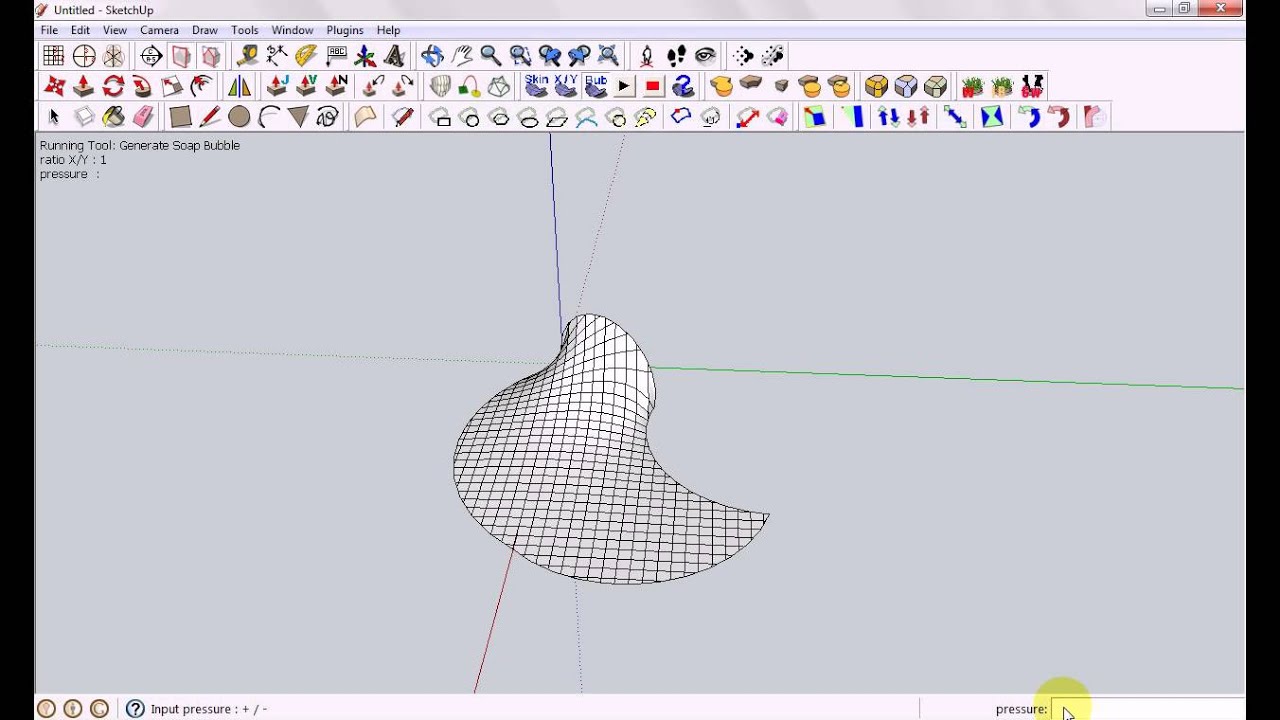Open the Window menu
The image size is (1280, 720).
(x=292, y=30)
